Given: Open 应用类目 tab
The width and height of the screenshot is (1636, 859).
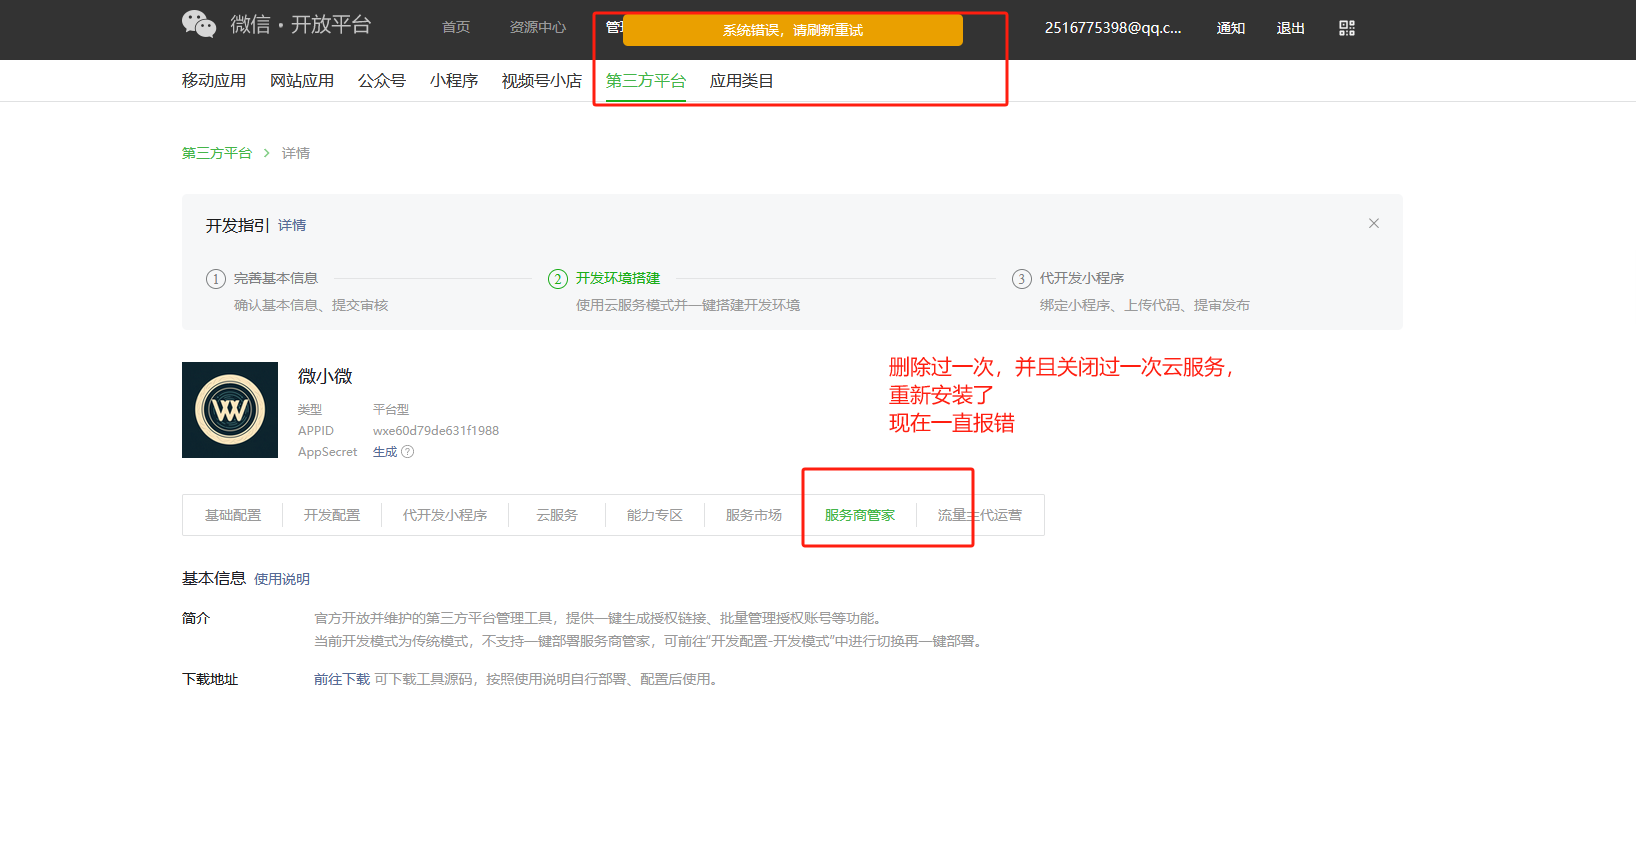Looking at the screenshot, I should tap(742, 81).
